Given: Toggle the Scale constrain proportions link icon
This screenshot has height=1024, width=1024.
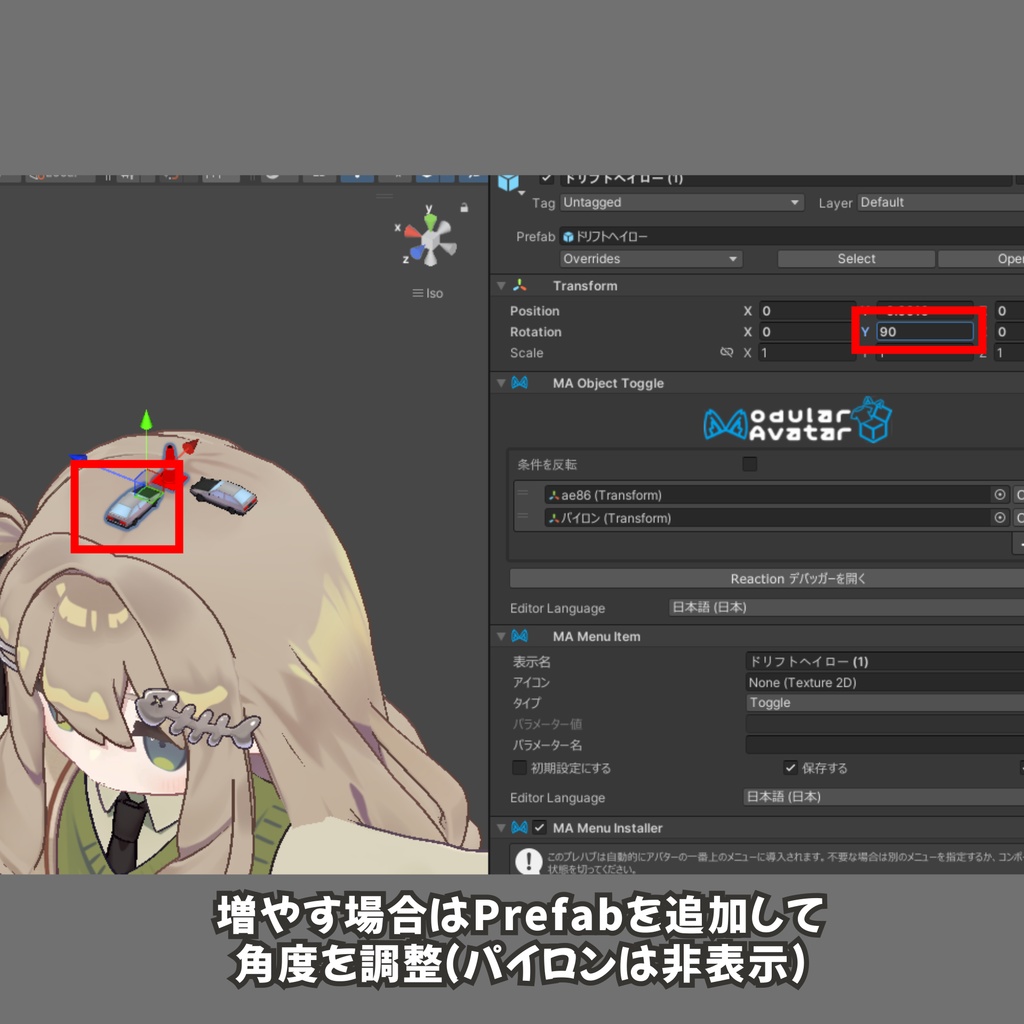Looking at the screenshot, I should (726, 353).
